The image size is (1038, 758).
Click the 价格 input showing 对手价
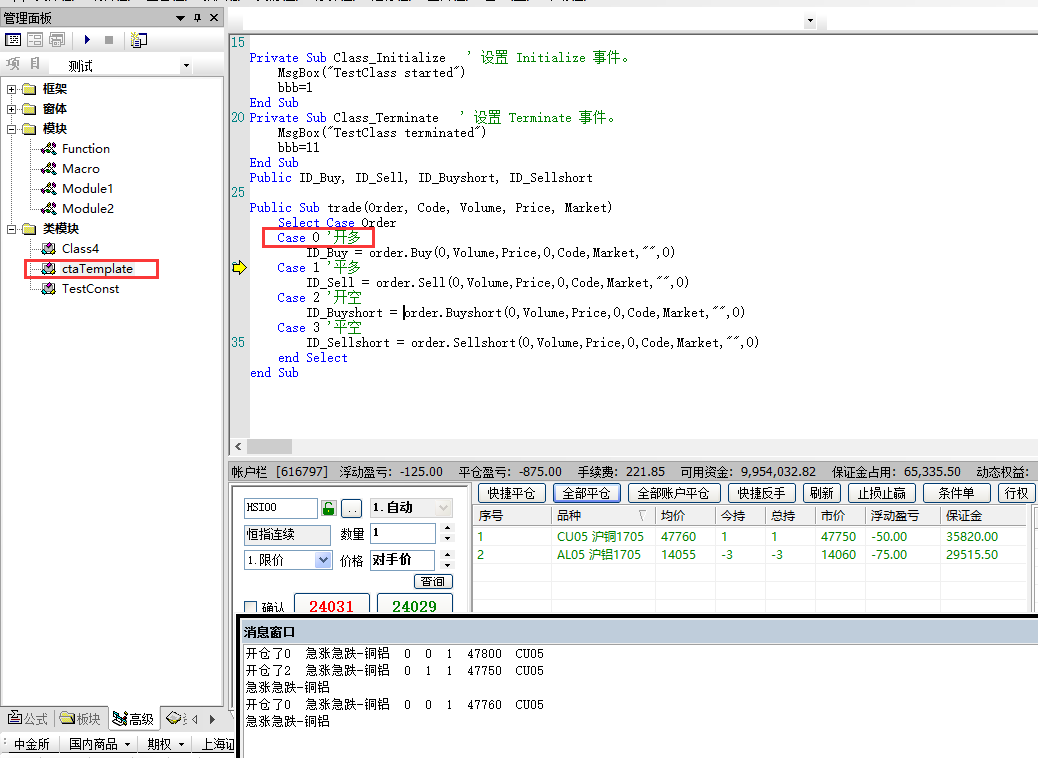click(402, 560)
